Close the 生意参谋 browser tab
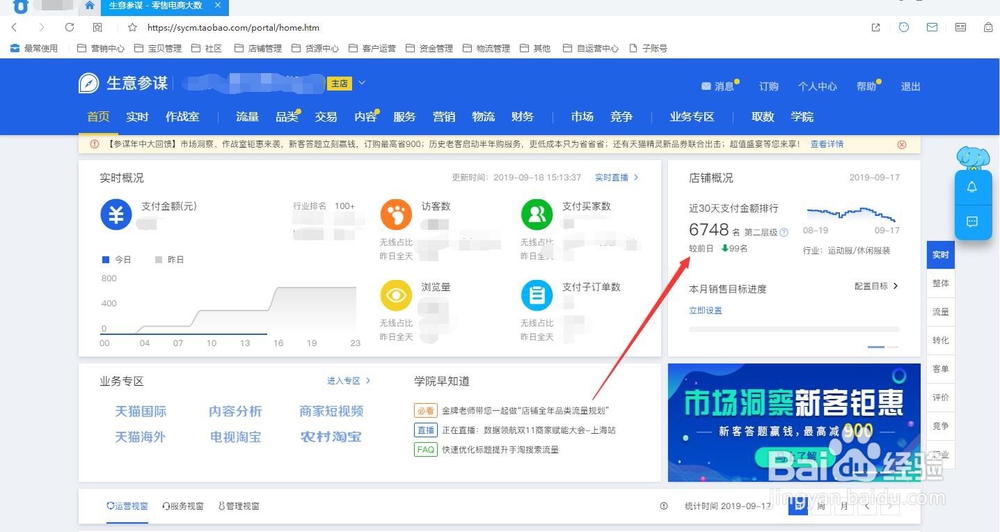 (x=217, y=5)
